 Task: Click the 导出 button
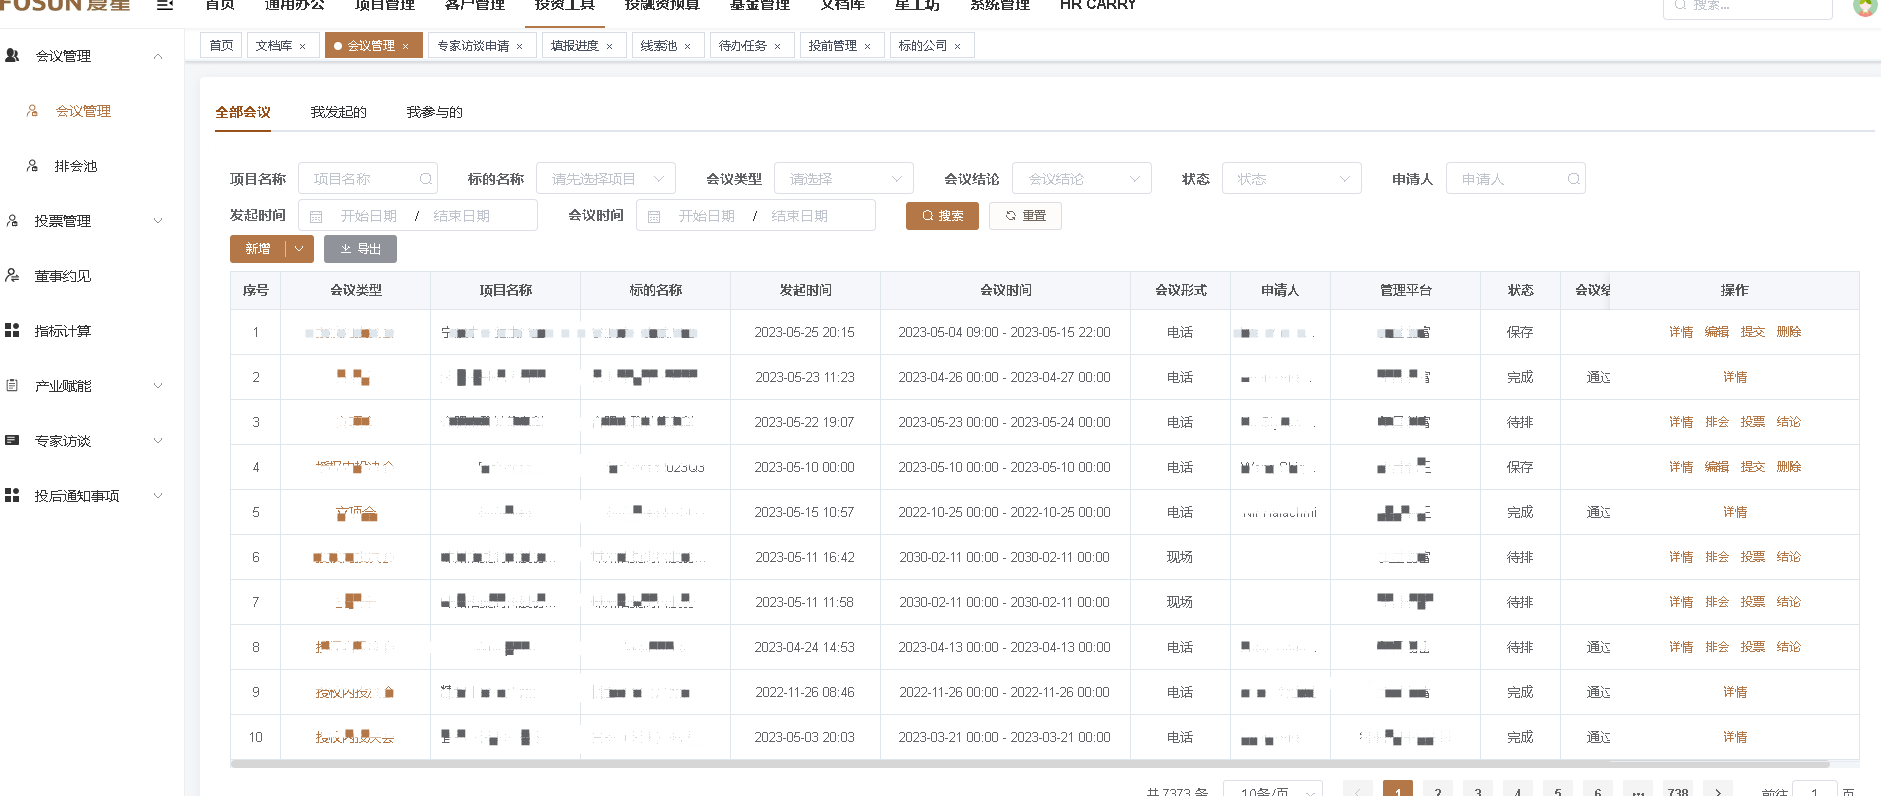(x=360, y=249)
